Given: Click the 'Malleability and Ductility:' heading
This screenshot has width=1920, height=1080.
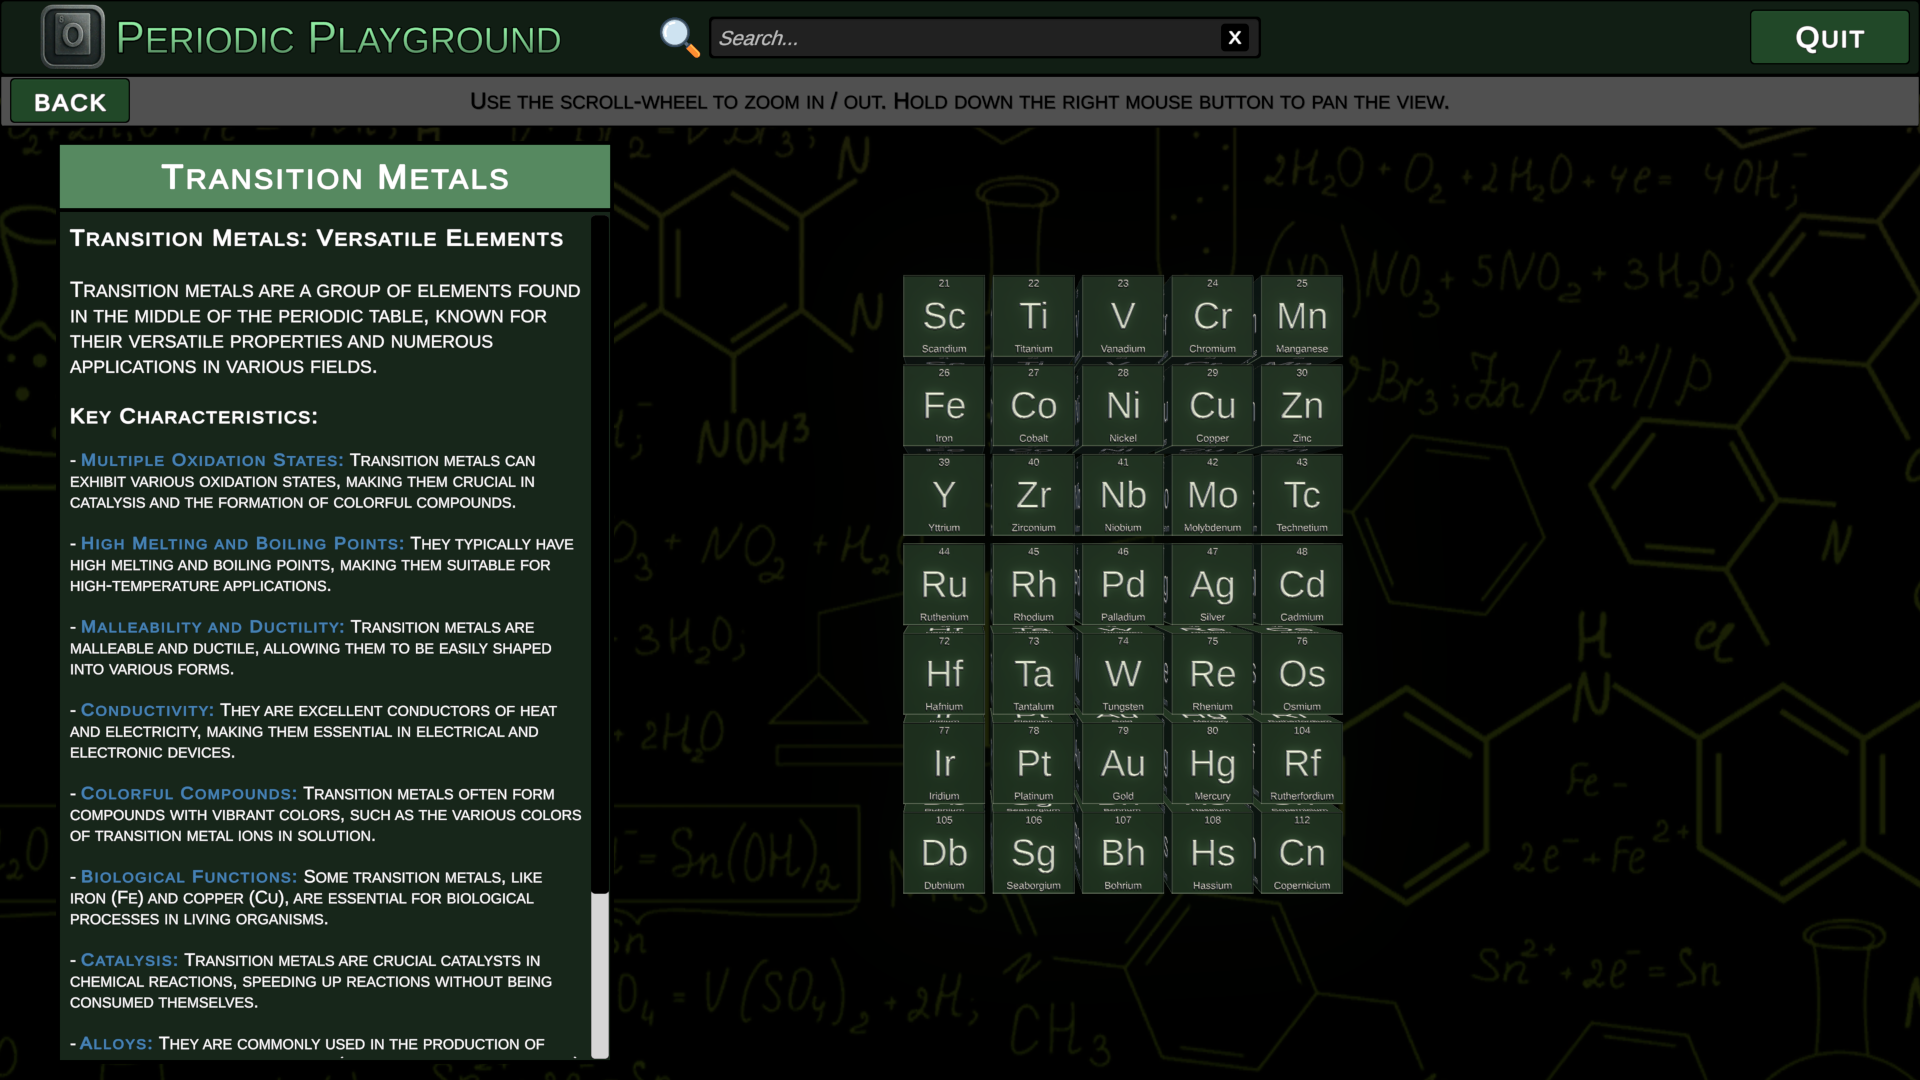Looking at the screenshot, I should (212, 627).
